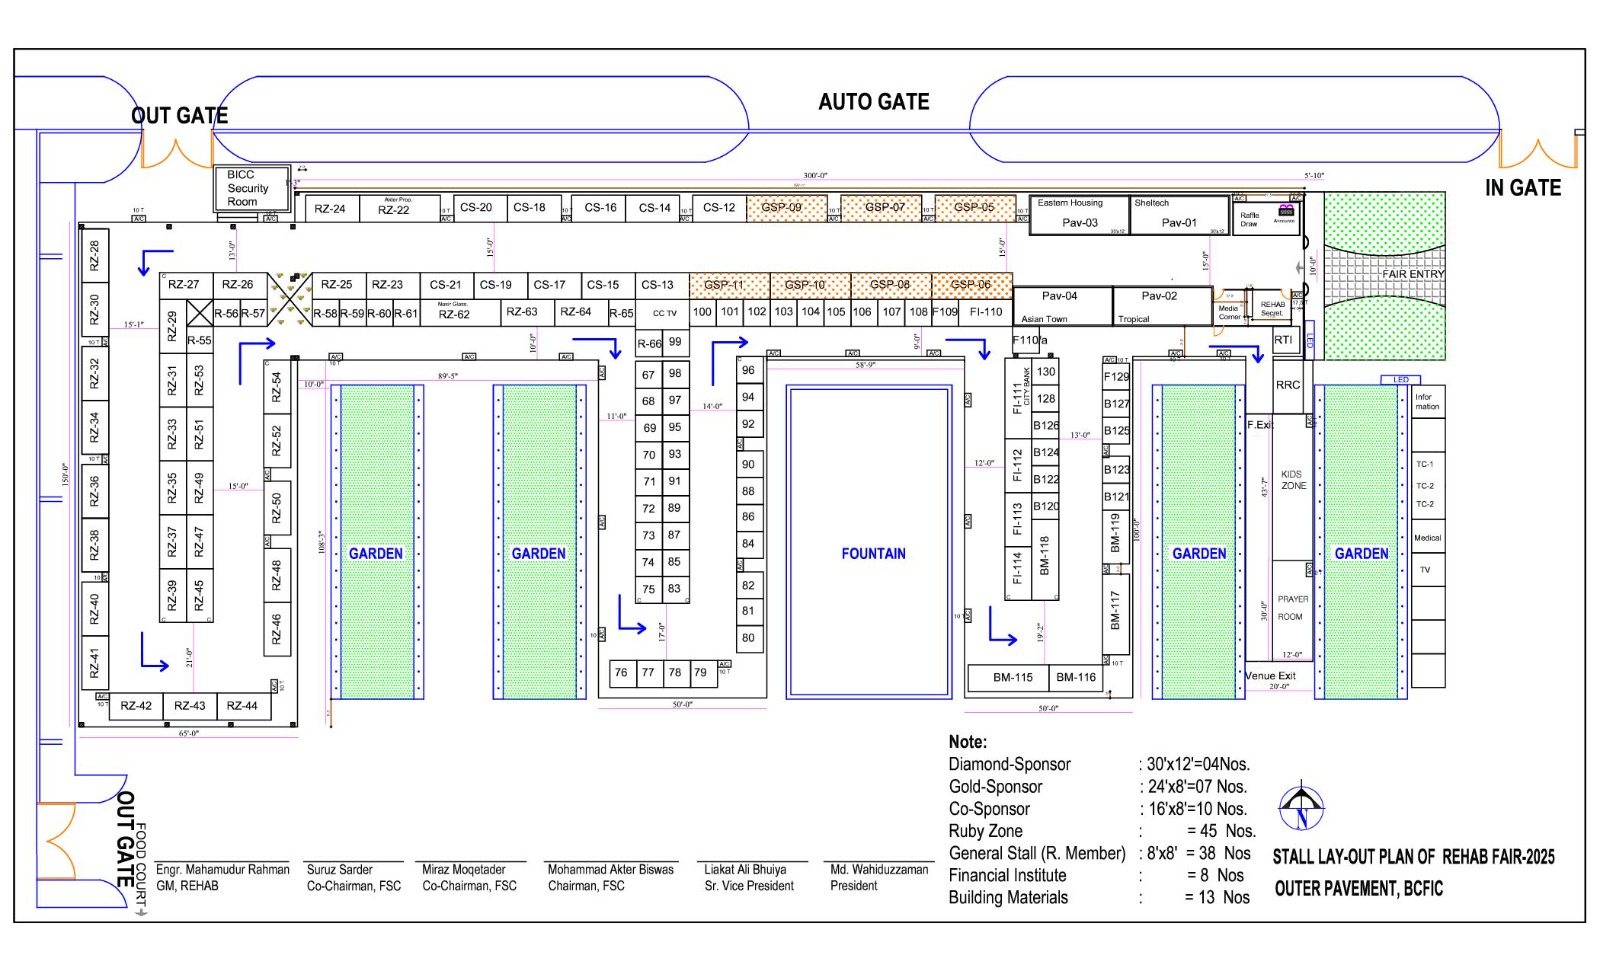Viewport: 1600px width, 971px height.
Task: Click the Pav-03 Eastern Housing pavilion
Action: [1079, 215]
